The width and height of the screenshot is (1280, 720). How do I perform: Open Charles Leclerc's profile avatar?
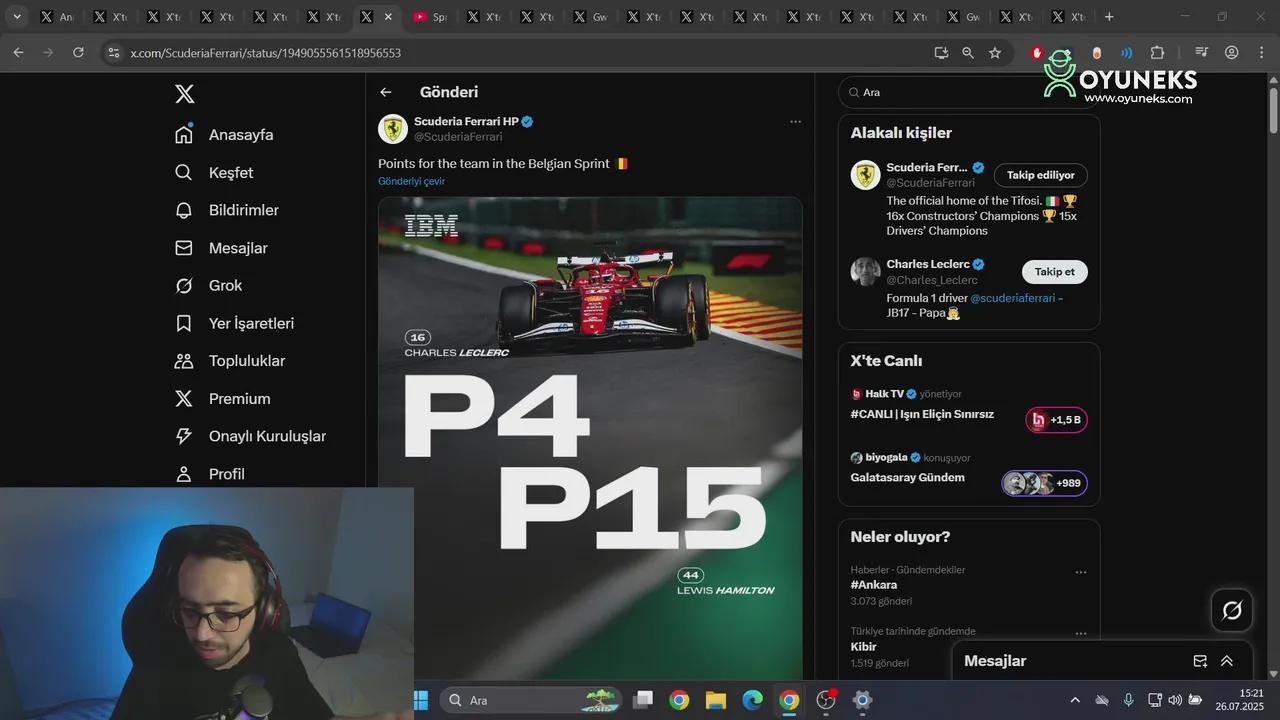click(x=865, y=272)
